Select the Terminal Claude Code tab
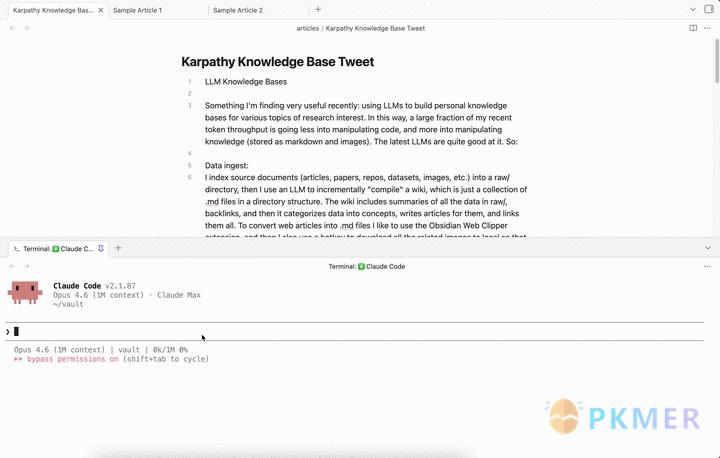The image size is (720, 458). 58,249
